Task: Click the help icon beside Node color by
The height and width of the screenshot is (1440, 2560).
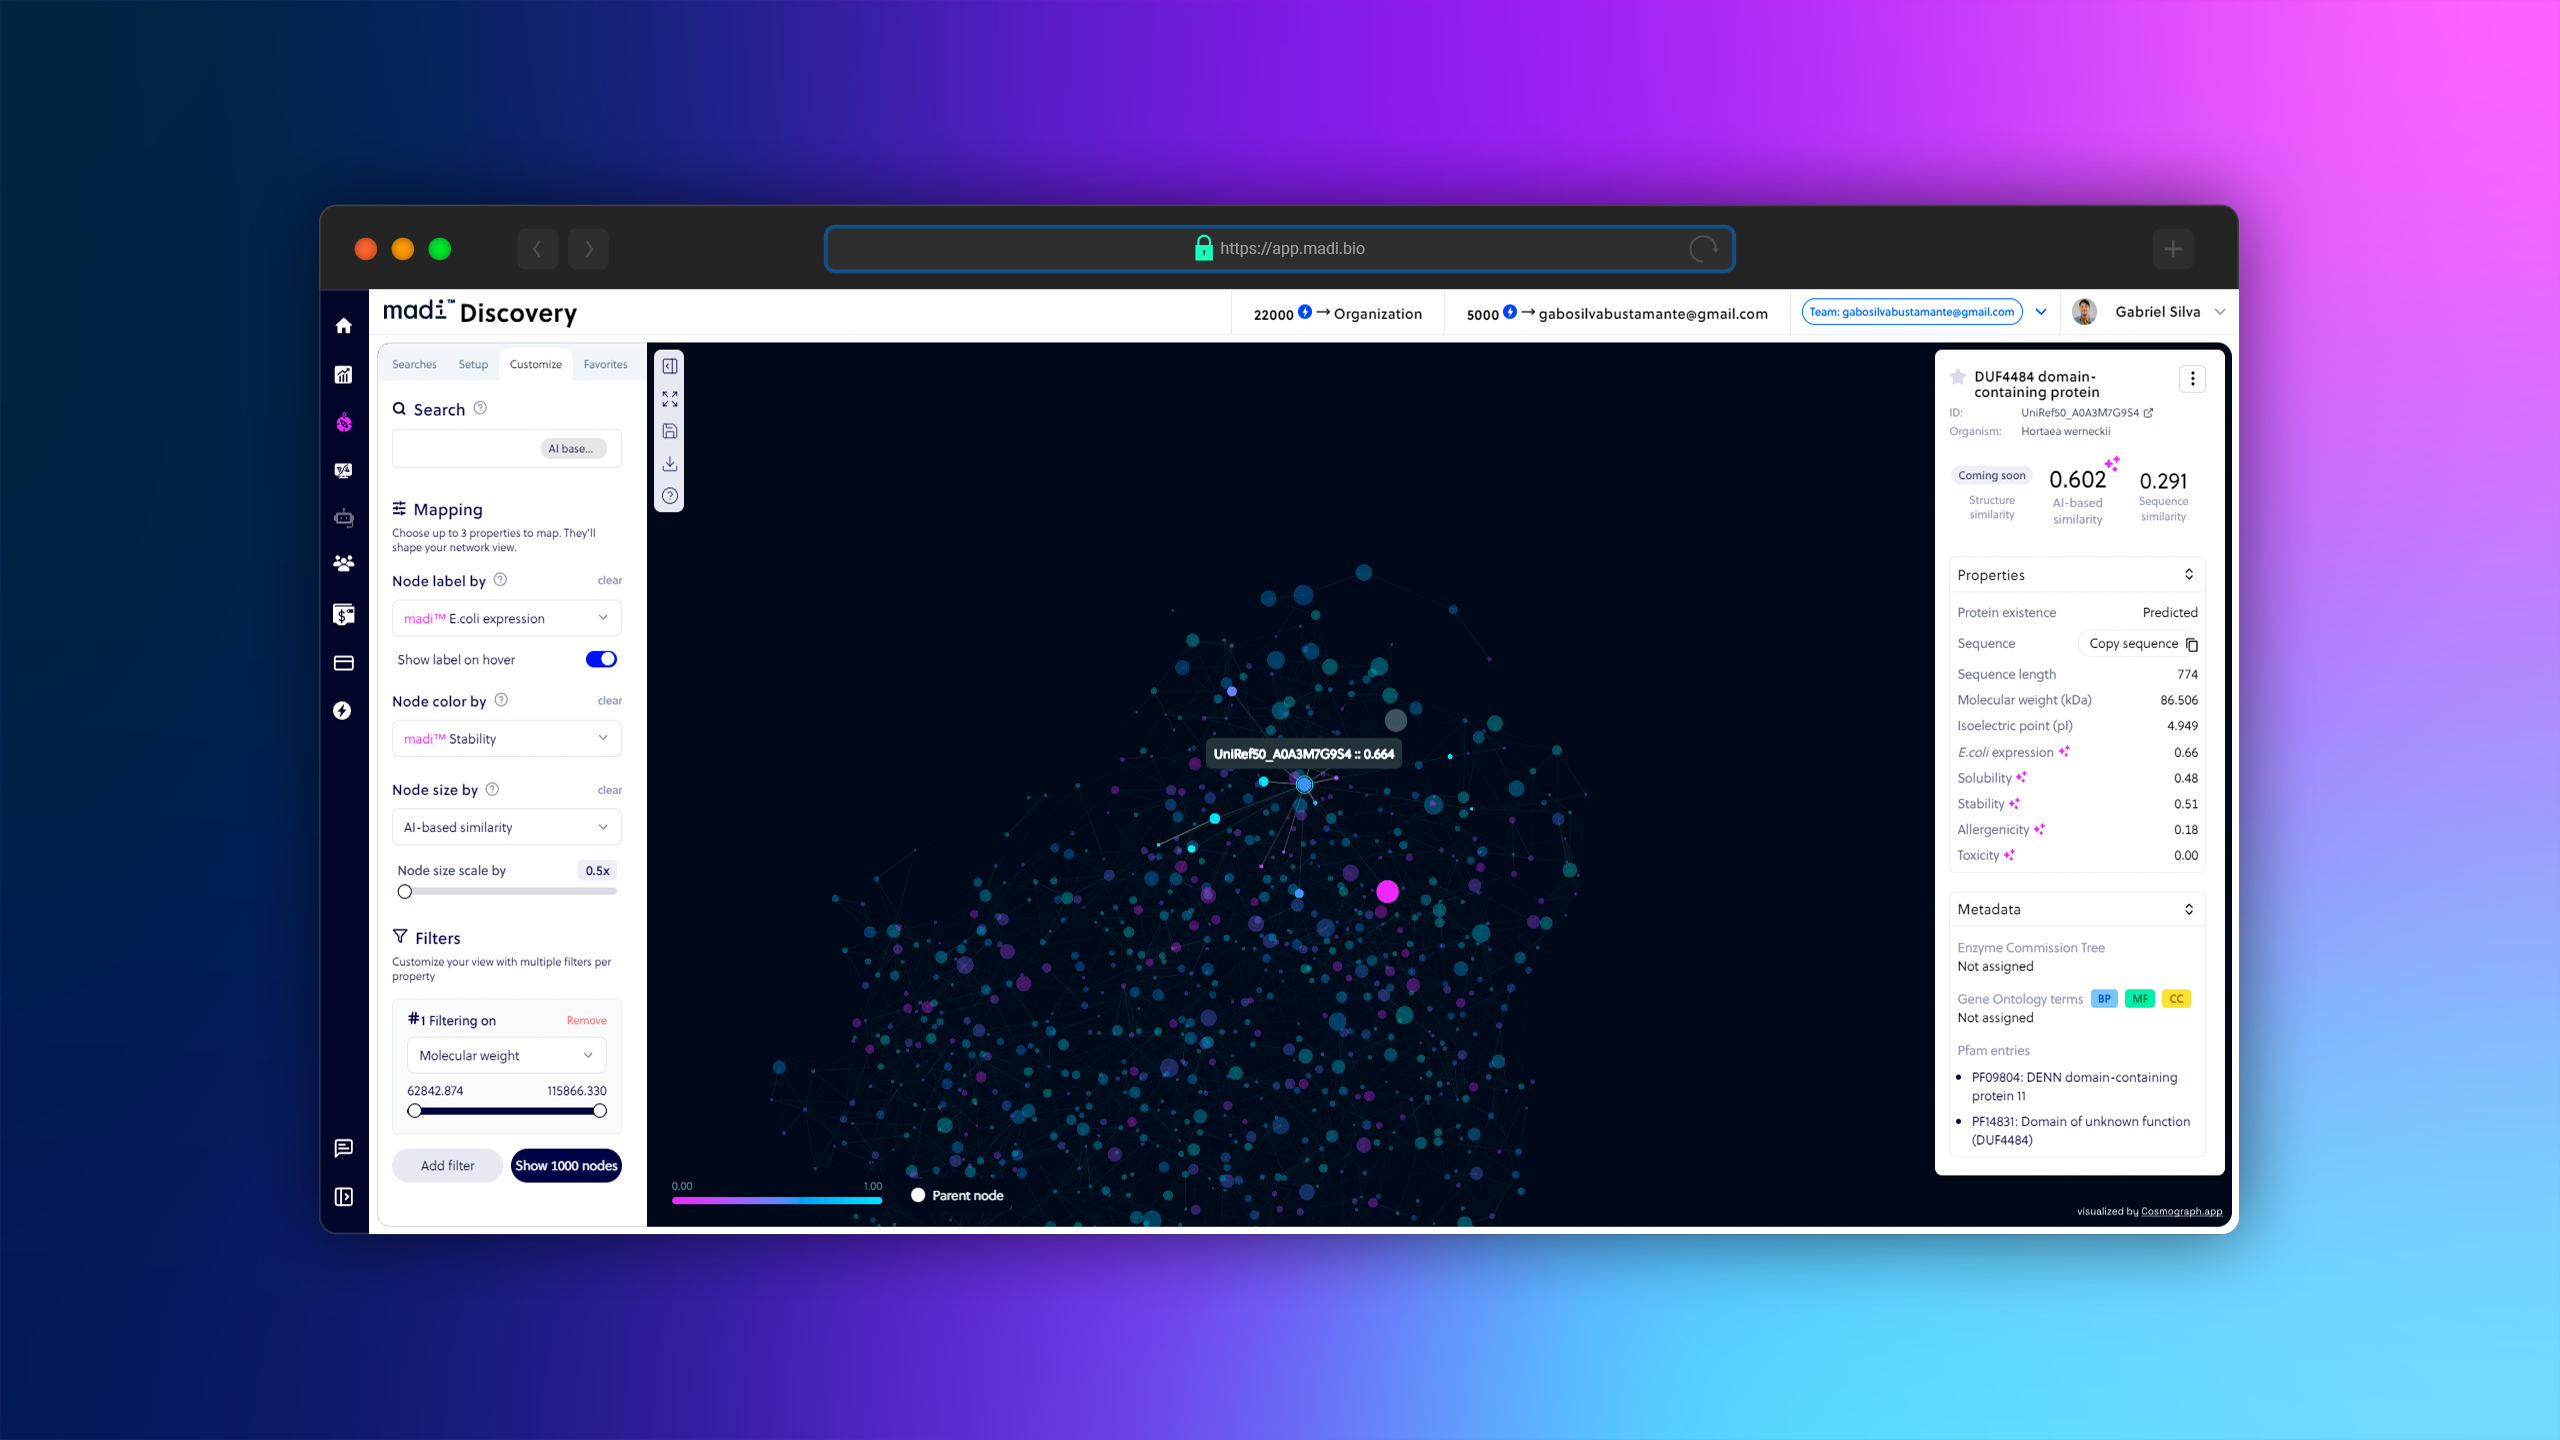Action: point(502,700)
